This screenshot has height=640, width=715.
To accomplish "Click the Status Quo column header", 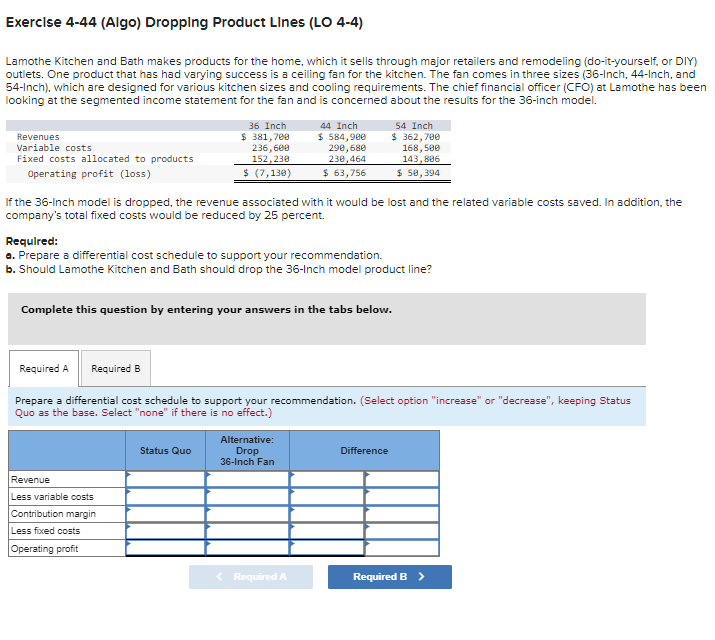I will [x=166, y=450].
